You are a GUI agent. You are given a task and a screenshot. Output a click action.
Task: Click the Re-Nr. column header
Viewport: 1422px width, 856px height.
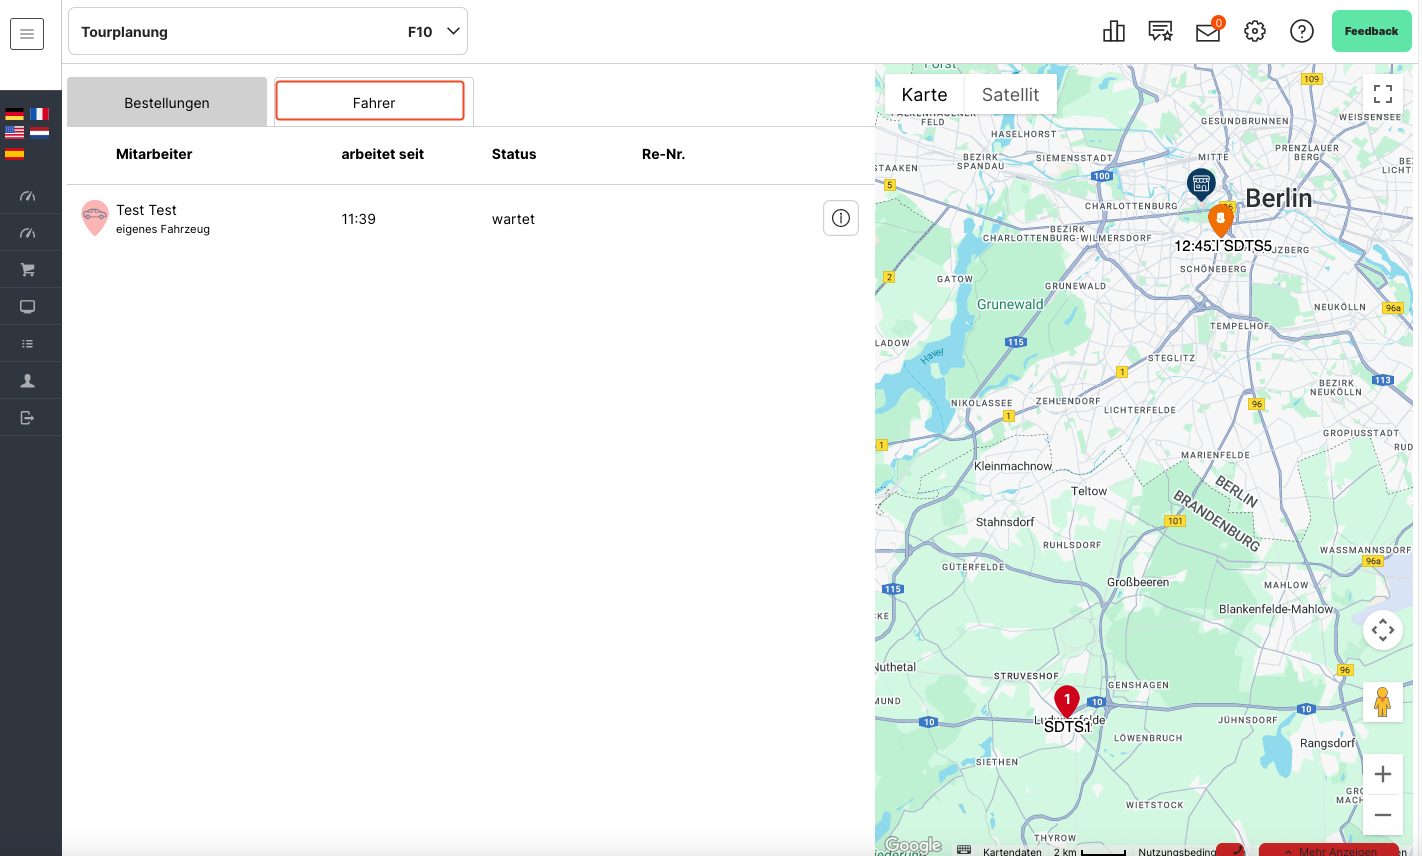click(663, 154)
